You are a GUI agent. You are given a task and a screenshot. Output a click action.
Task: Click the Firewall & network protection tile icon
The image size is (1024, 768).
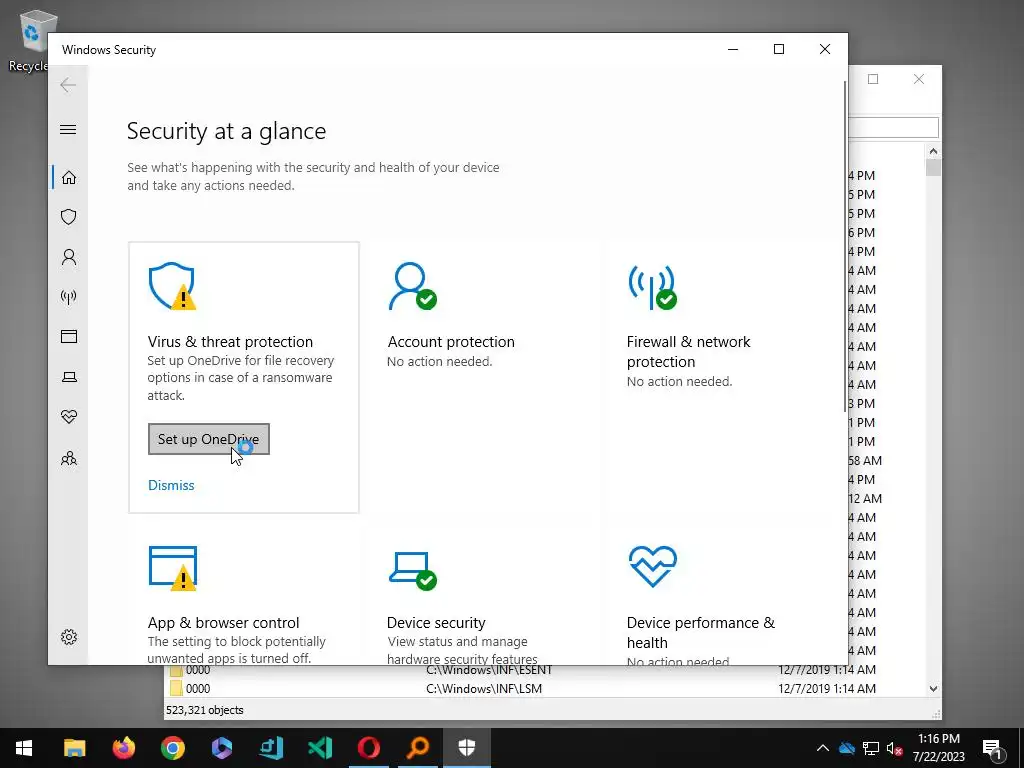pyautogui.click(x=652, y=287)
